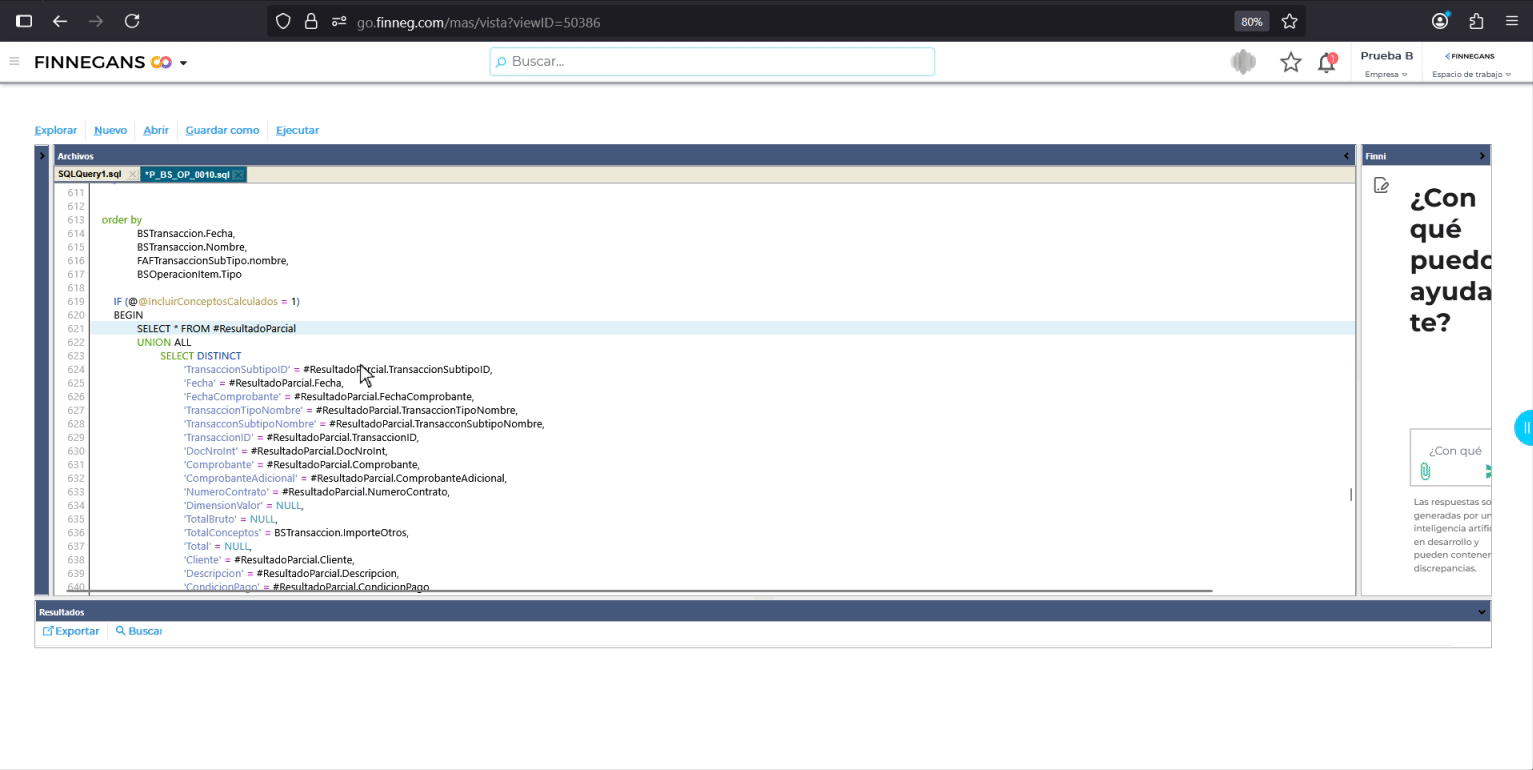Click the BEGIN keyword line

[128, 315]
